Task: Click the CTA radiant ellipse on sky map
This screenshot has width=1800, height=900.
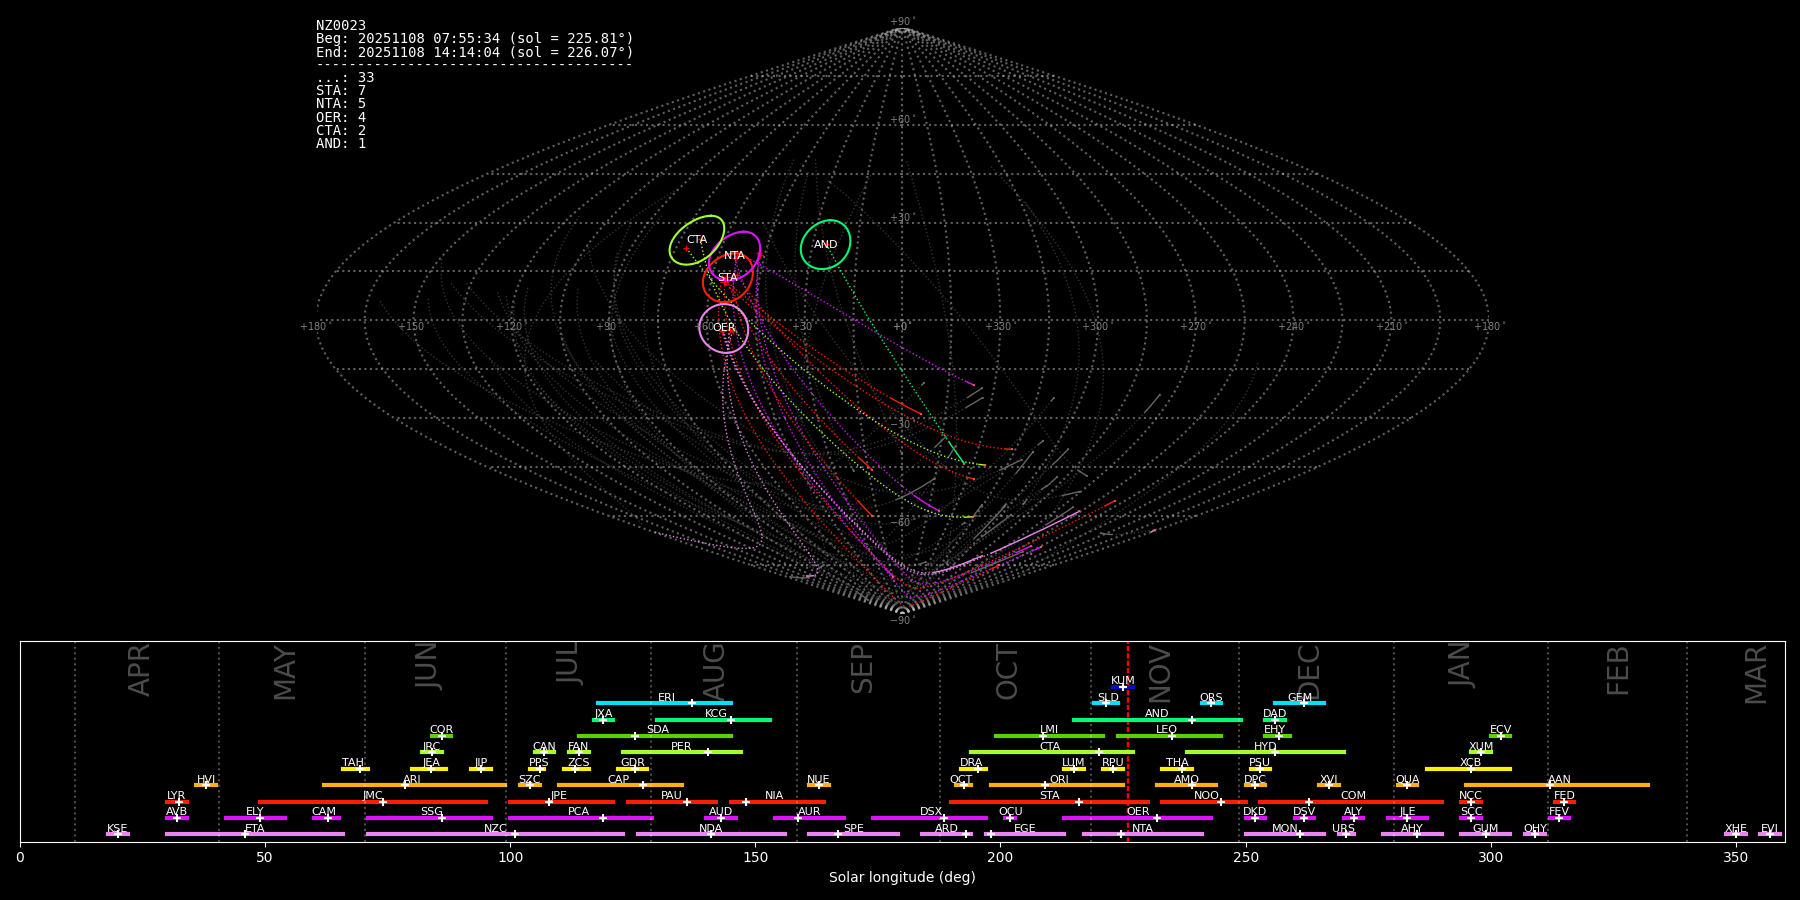Action: click(x=696, y=240)
